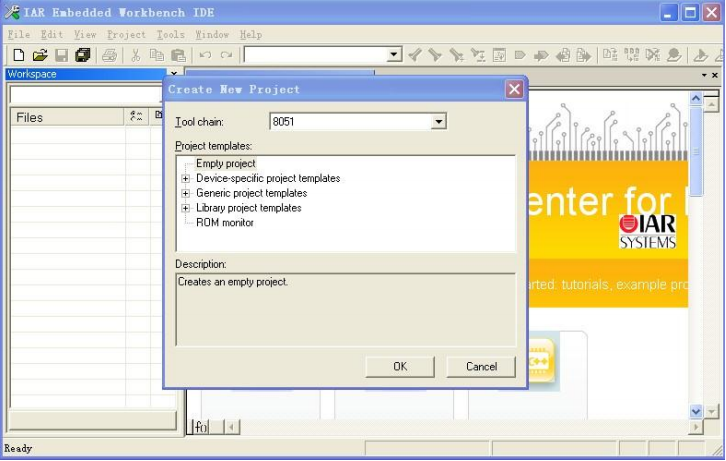726x461 pixels.
Task: Click the Files column header
Action: (x=68, y=118)
